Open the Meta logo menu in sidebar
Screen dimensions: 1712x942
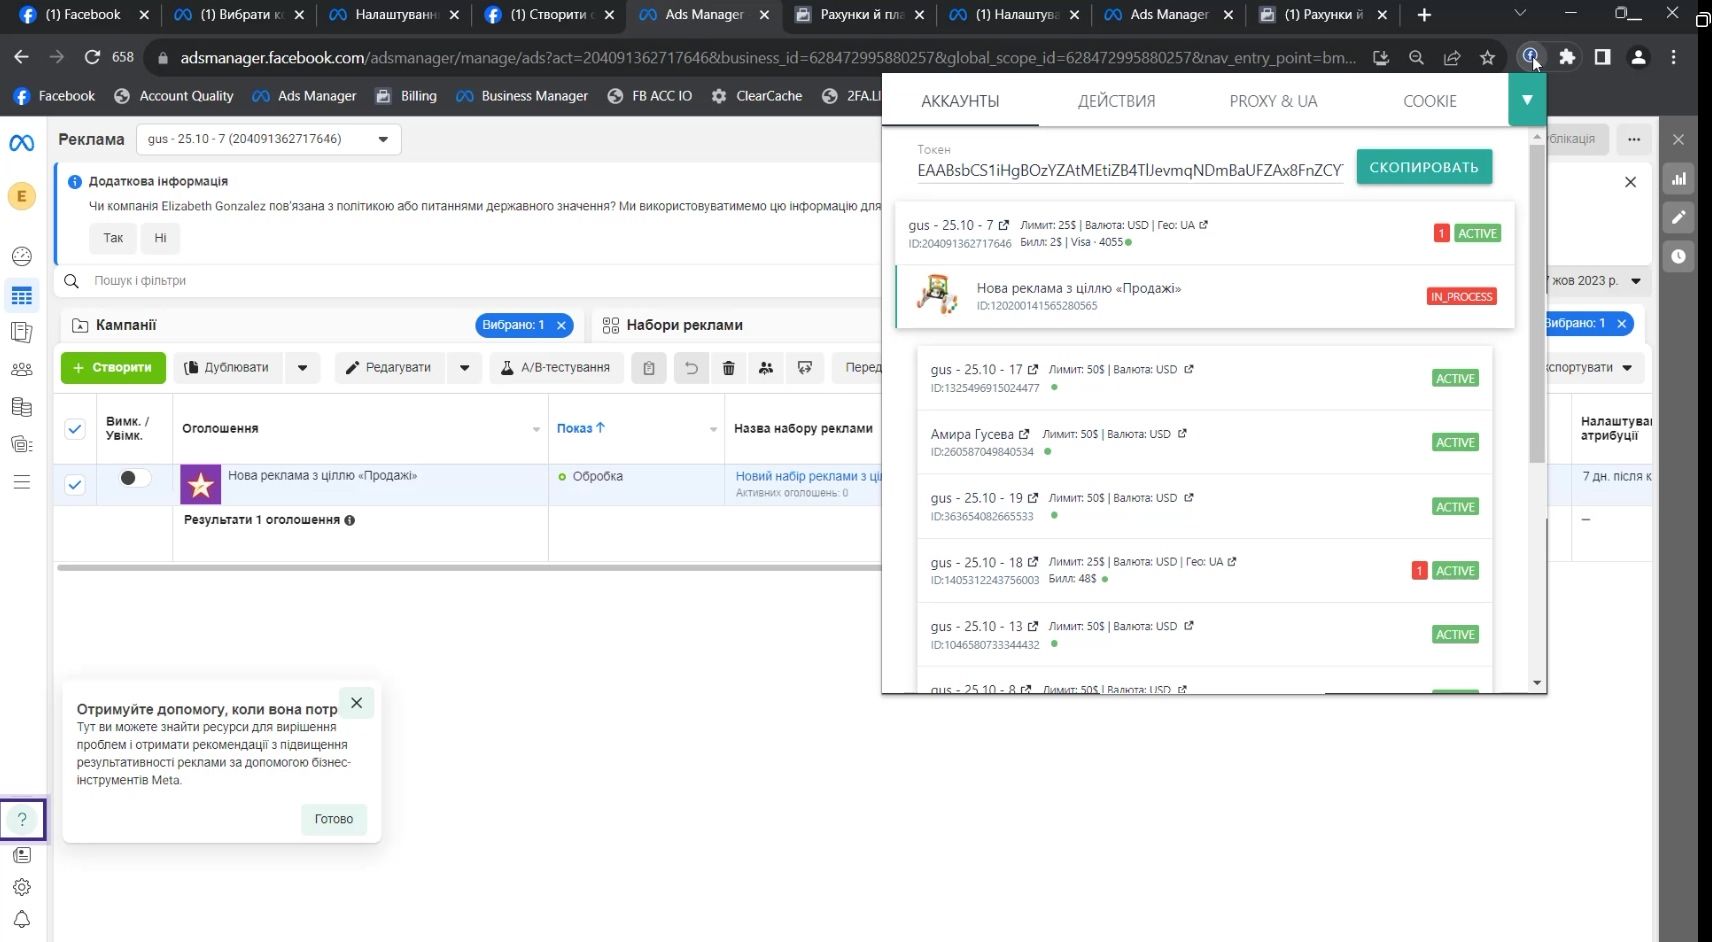pos(21,143)
